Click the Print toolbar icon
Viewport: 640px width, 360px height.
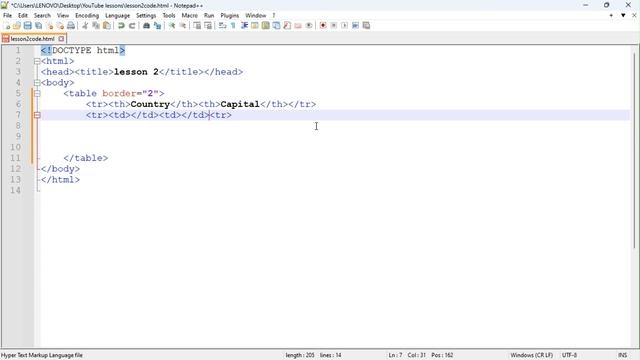point(71,26)
